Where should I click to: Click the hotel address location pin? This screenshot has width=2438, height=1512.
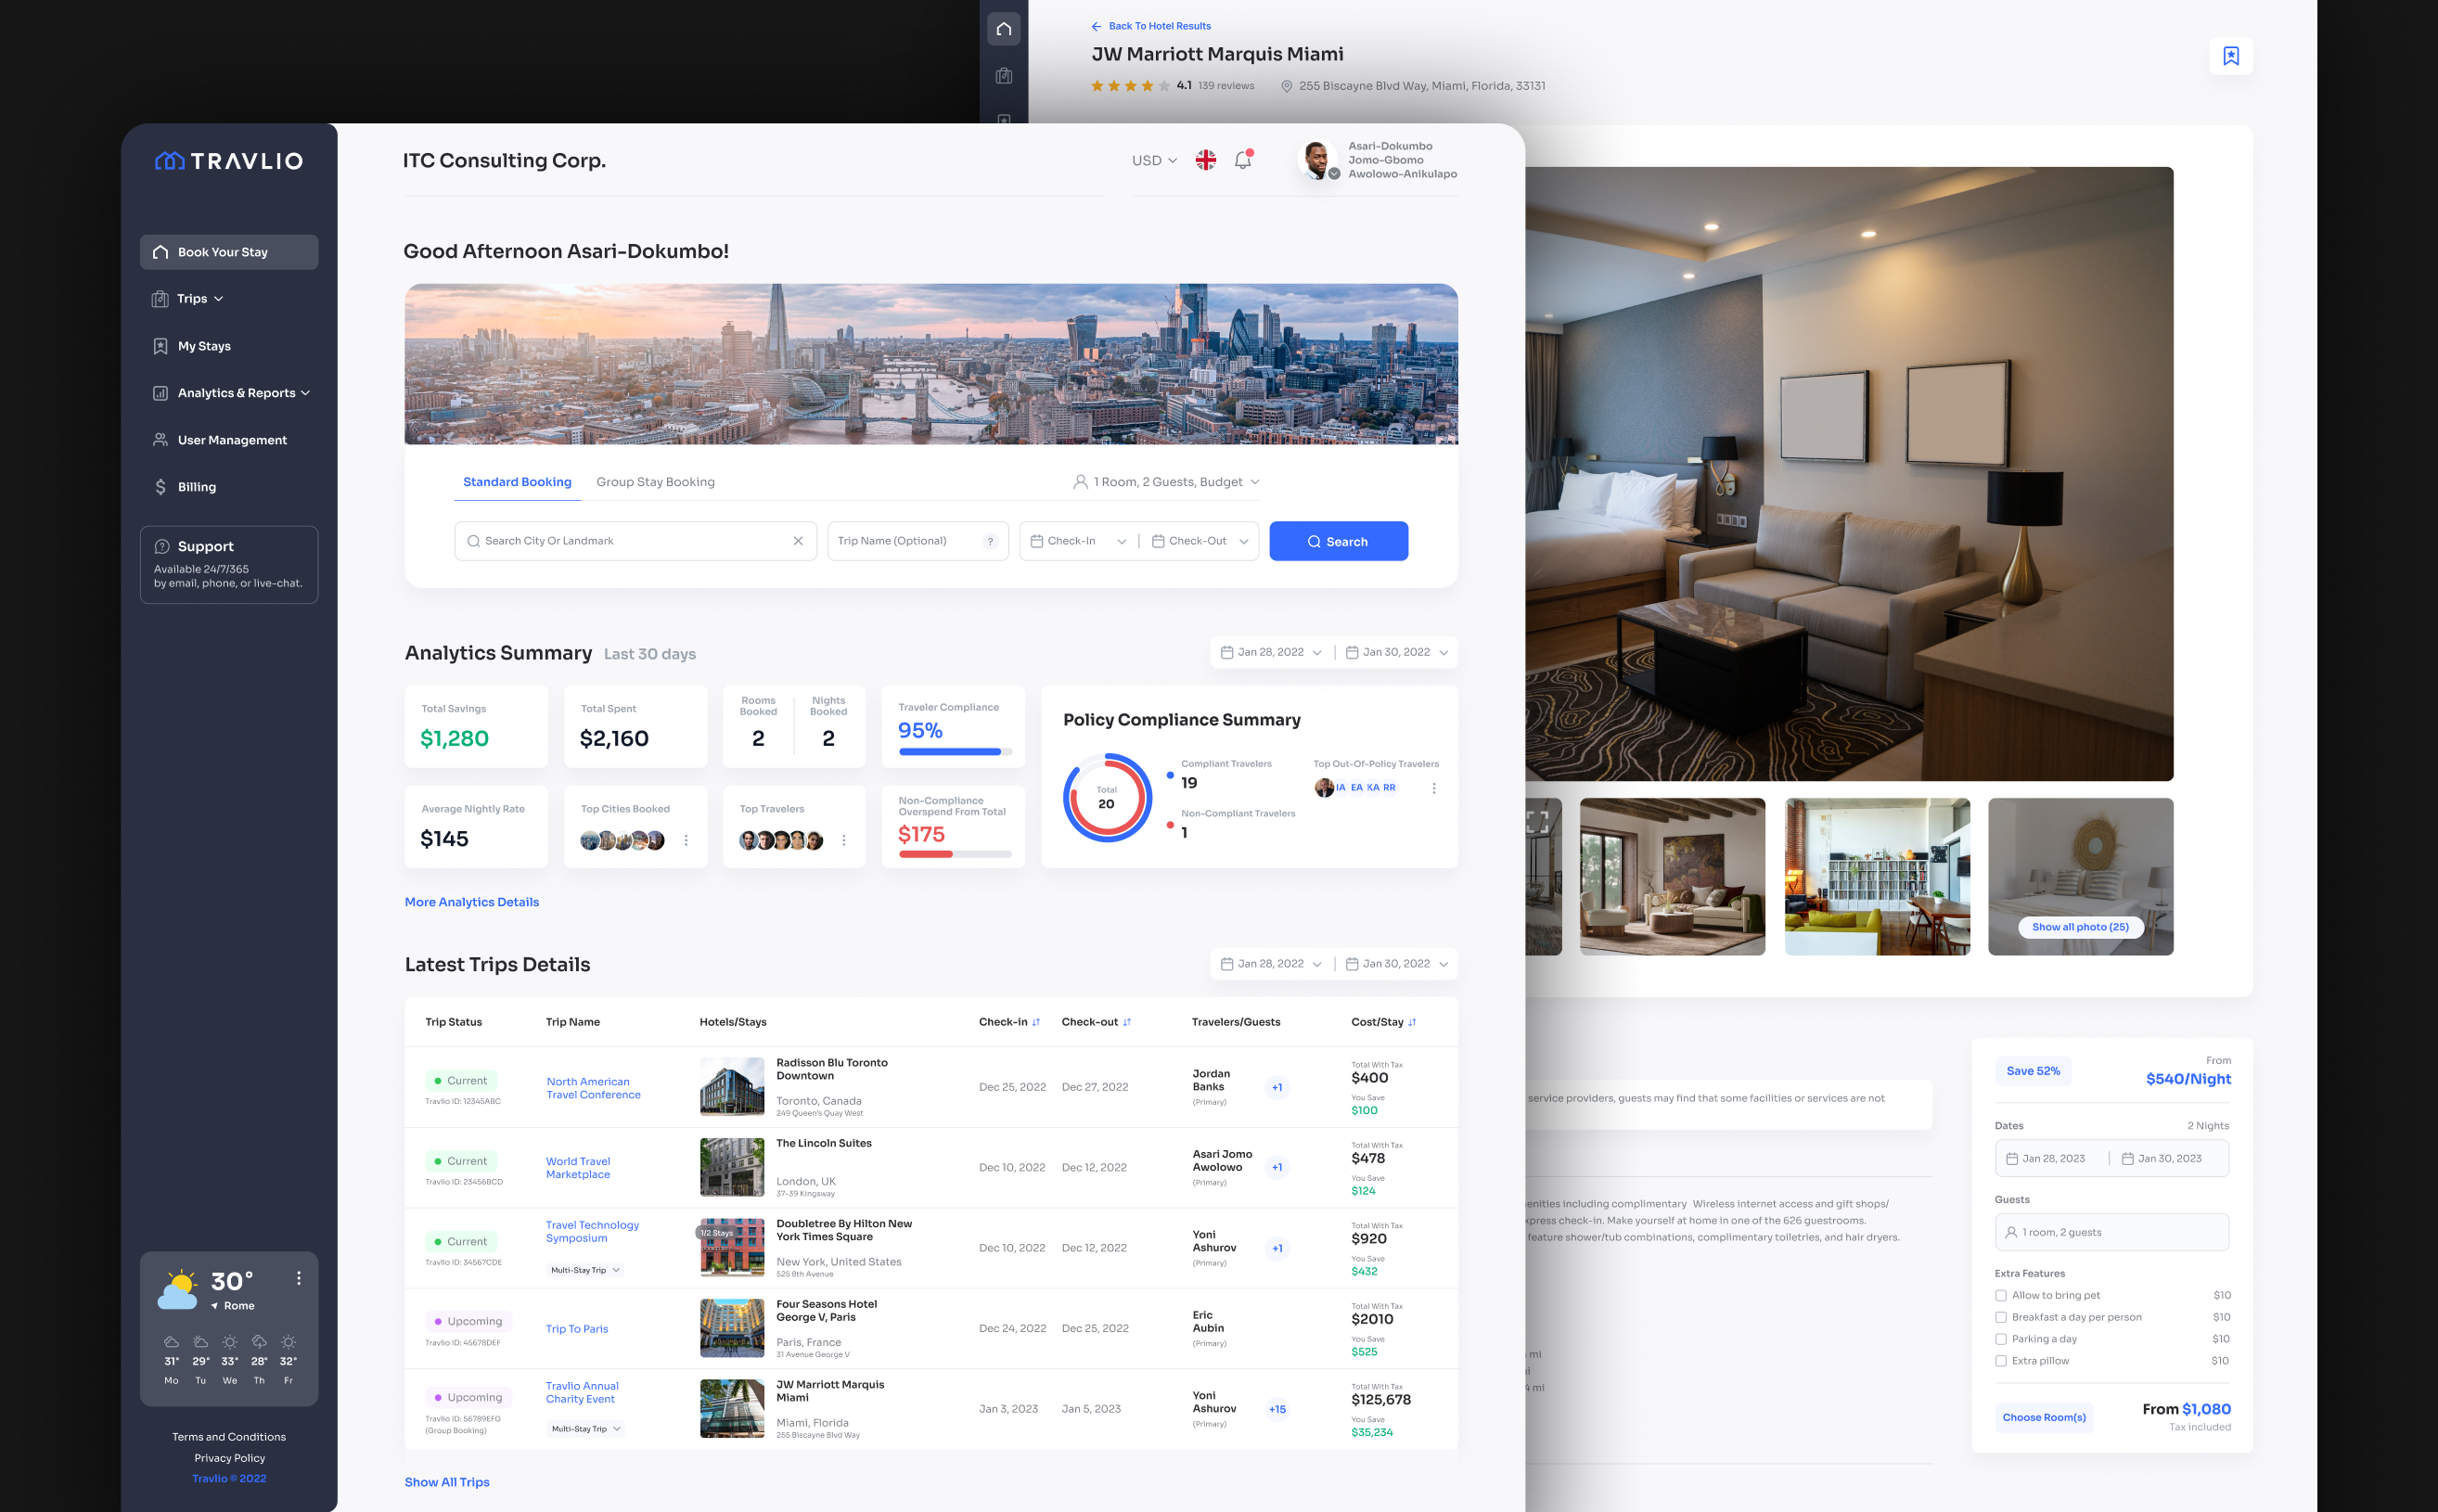click(x=1287, y=86)
